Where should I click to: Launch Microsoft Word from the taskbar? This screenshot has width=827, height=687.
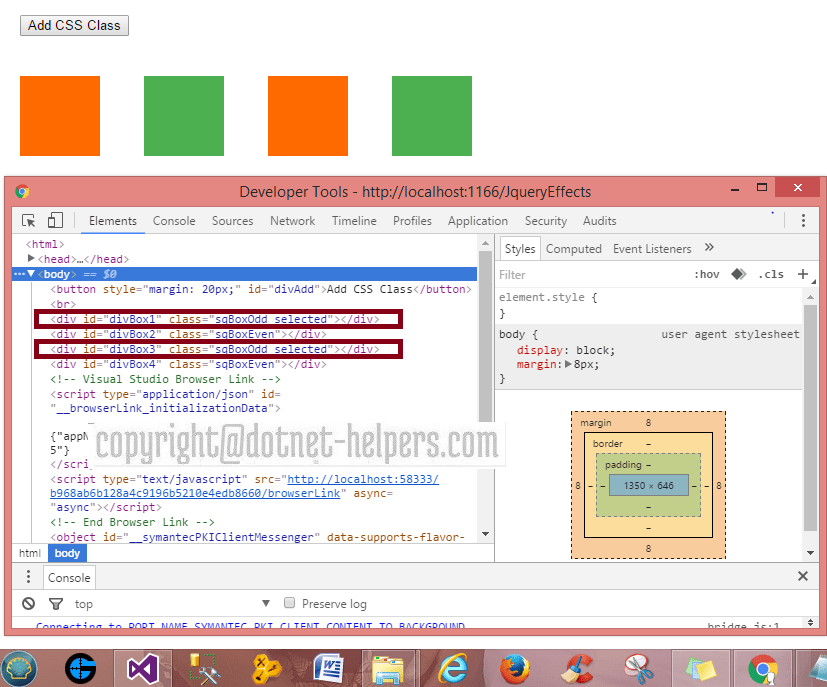(x=329, y=669)
